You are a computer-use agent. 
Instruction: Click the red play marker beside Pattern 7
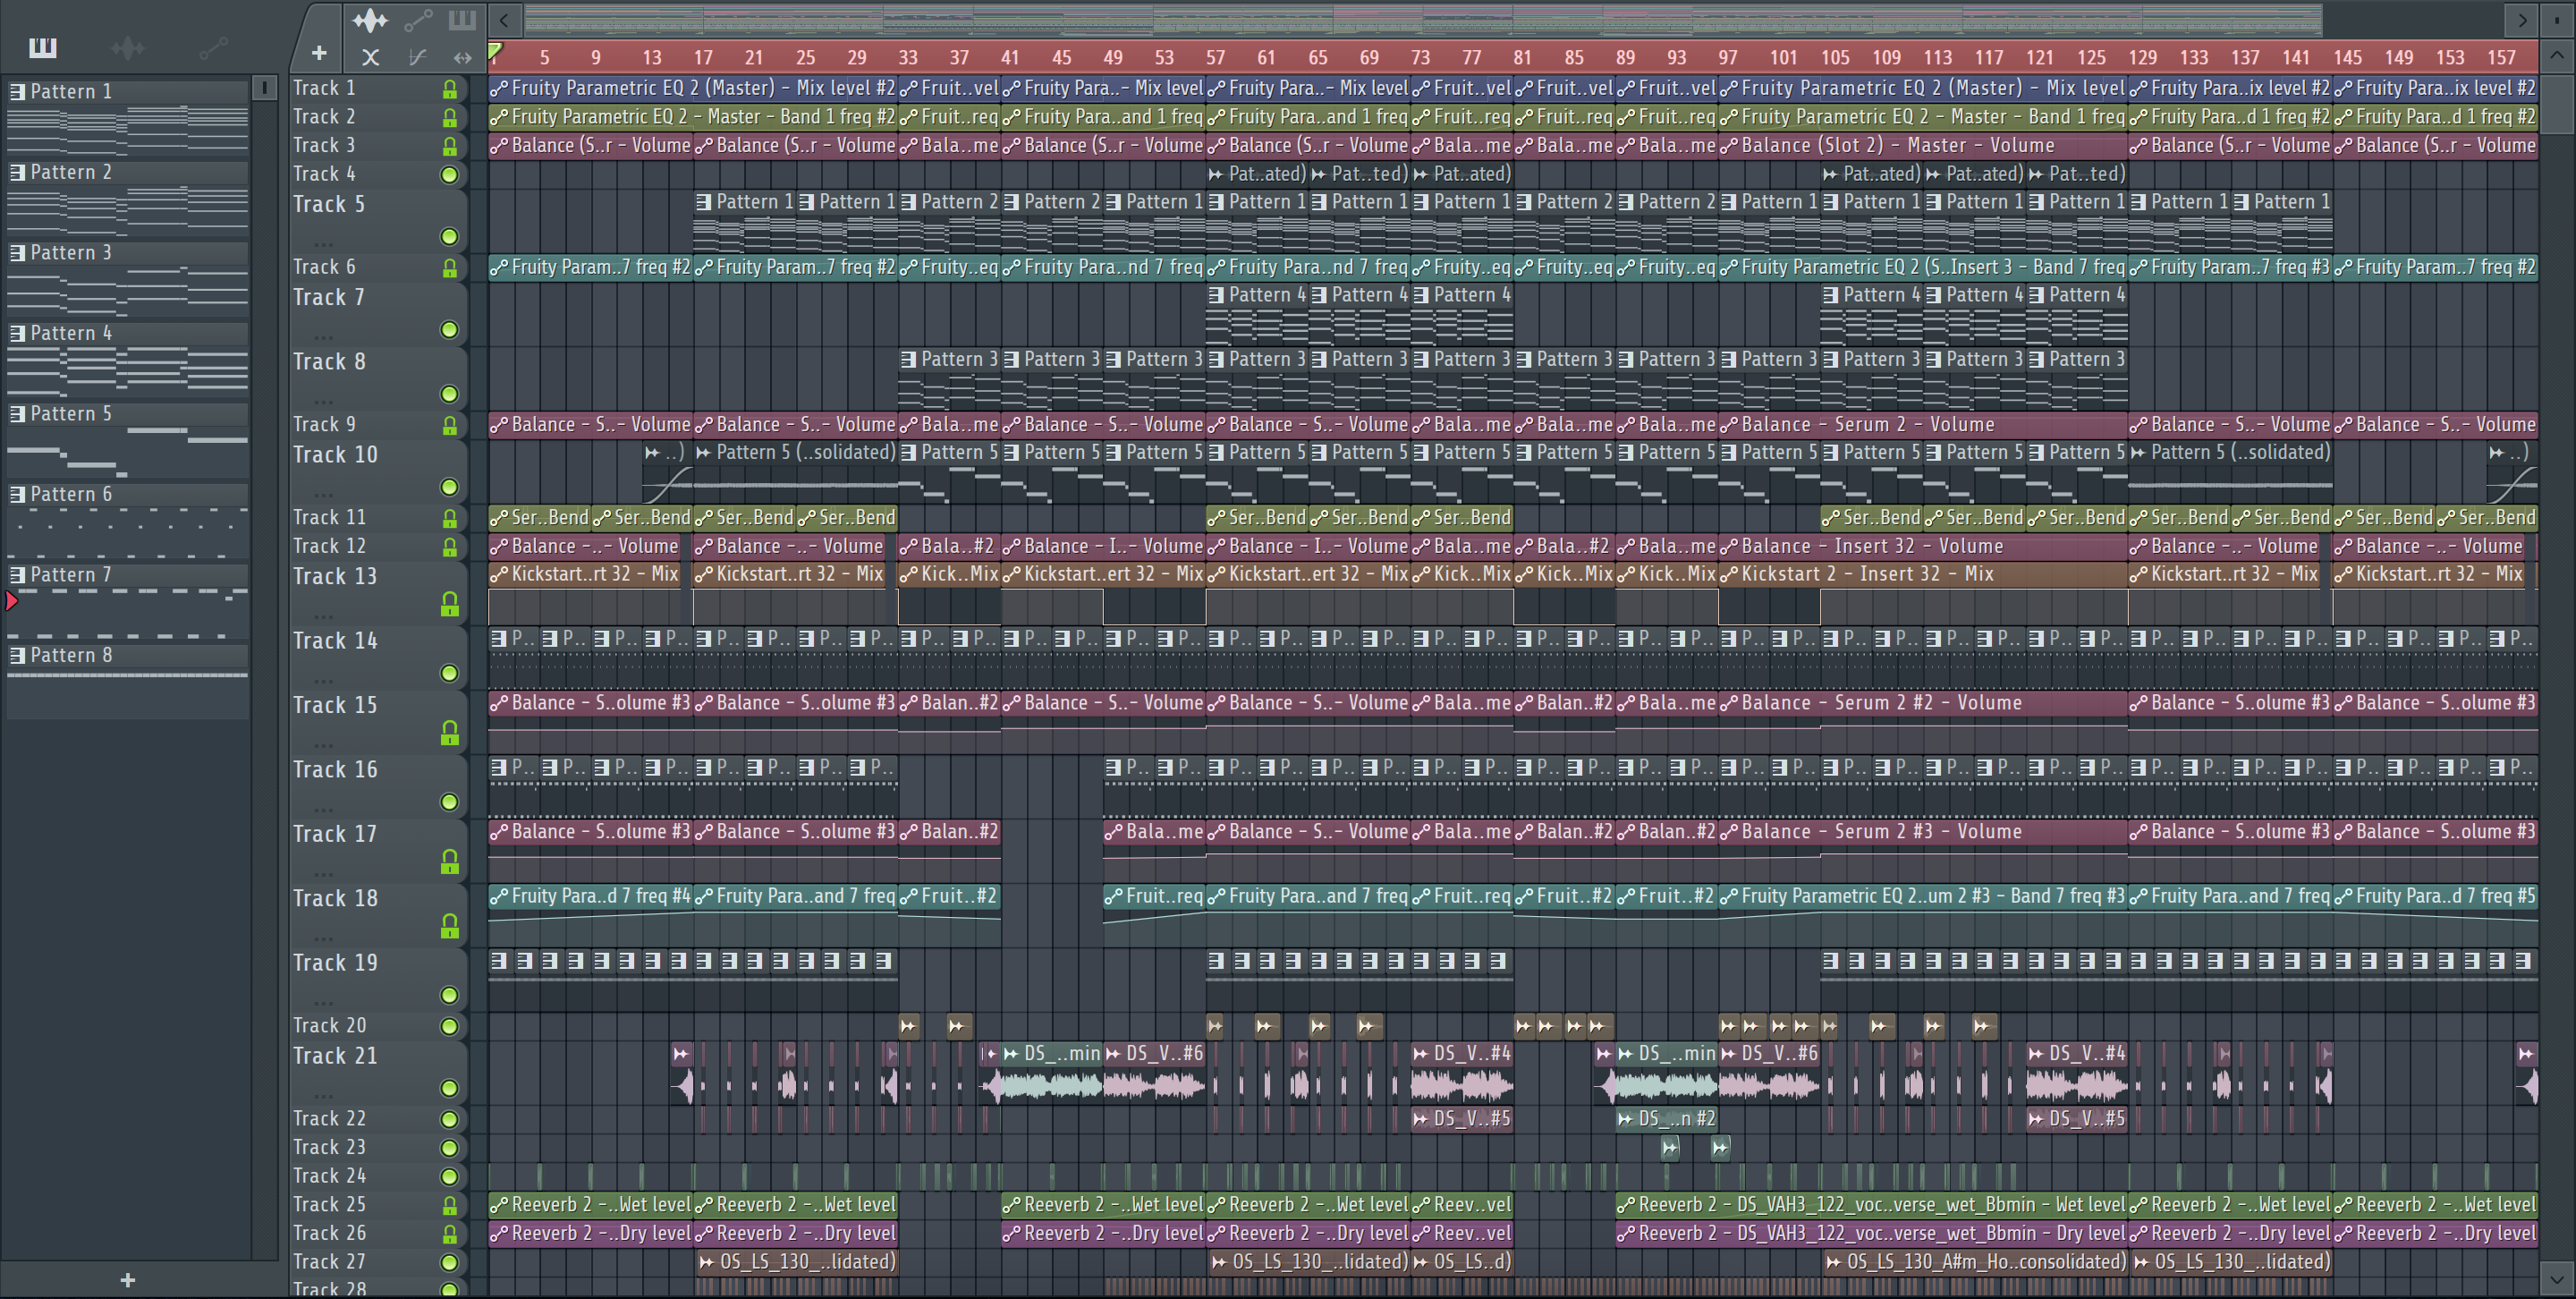[x=11, y=600]
